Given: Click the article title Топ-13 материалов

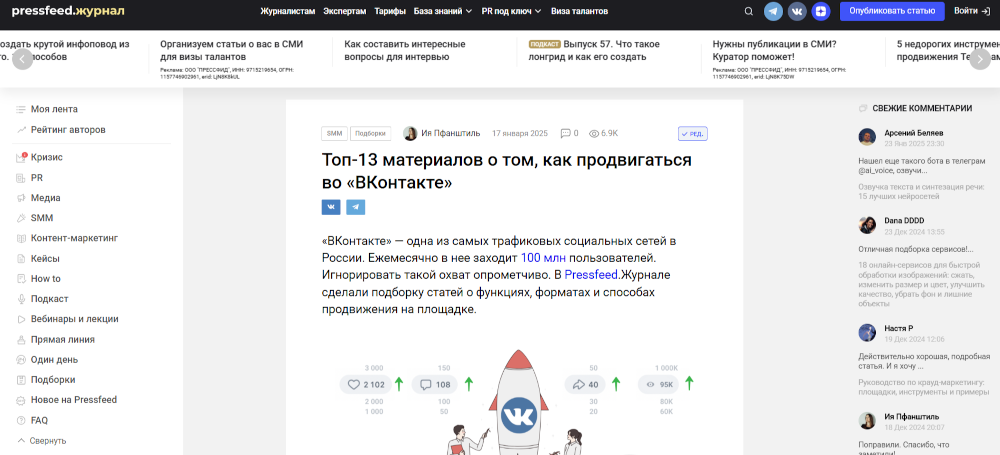Looking at the screenshot, I should click(x=506, y=170).
